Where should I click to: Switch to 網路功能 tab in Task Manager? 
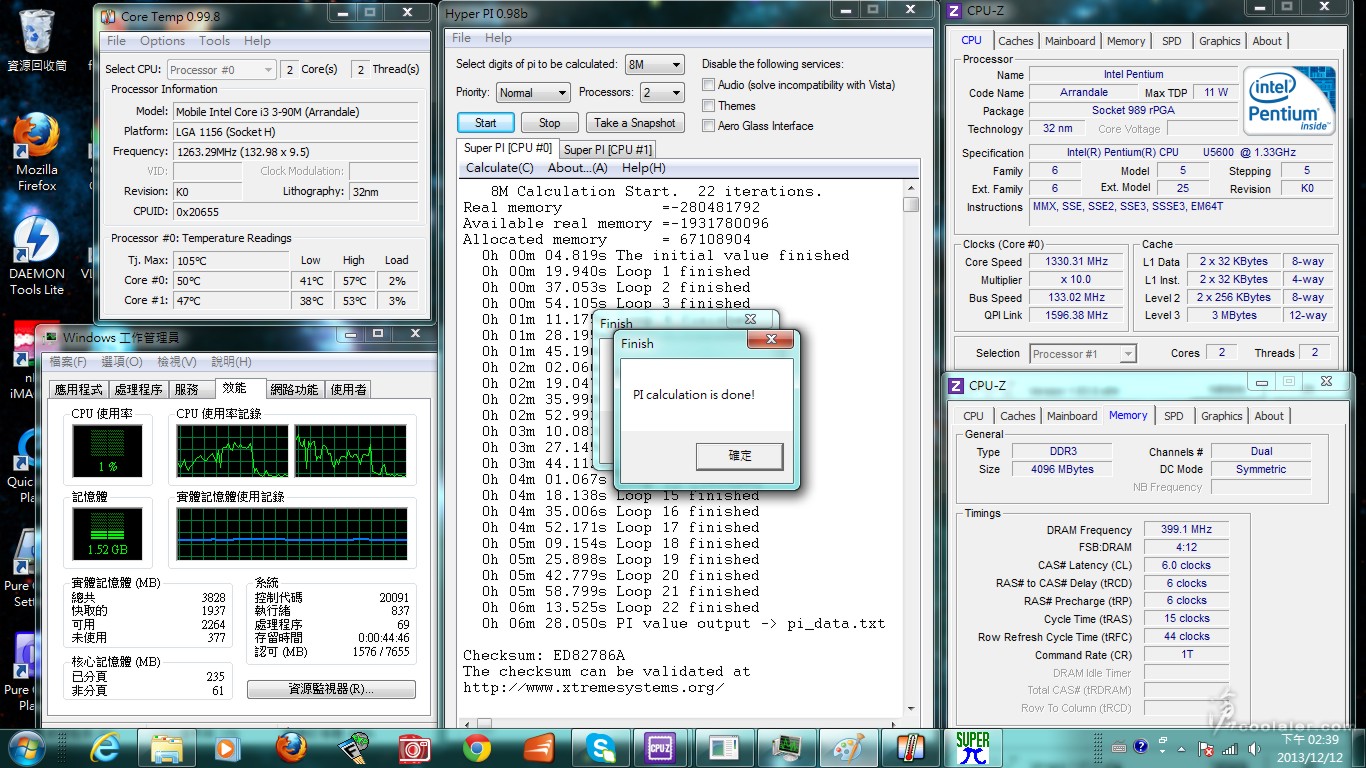click(x=294, y=389)
